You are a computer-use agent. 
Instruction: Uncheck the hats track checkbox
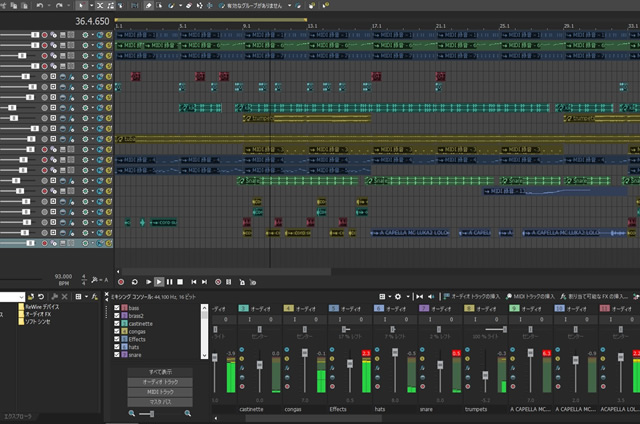coord(117,346)
